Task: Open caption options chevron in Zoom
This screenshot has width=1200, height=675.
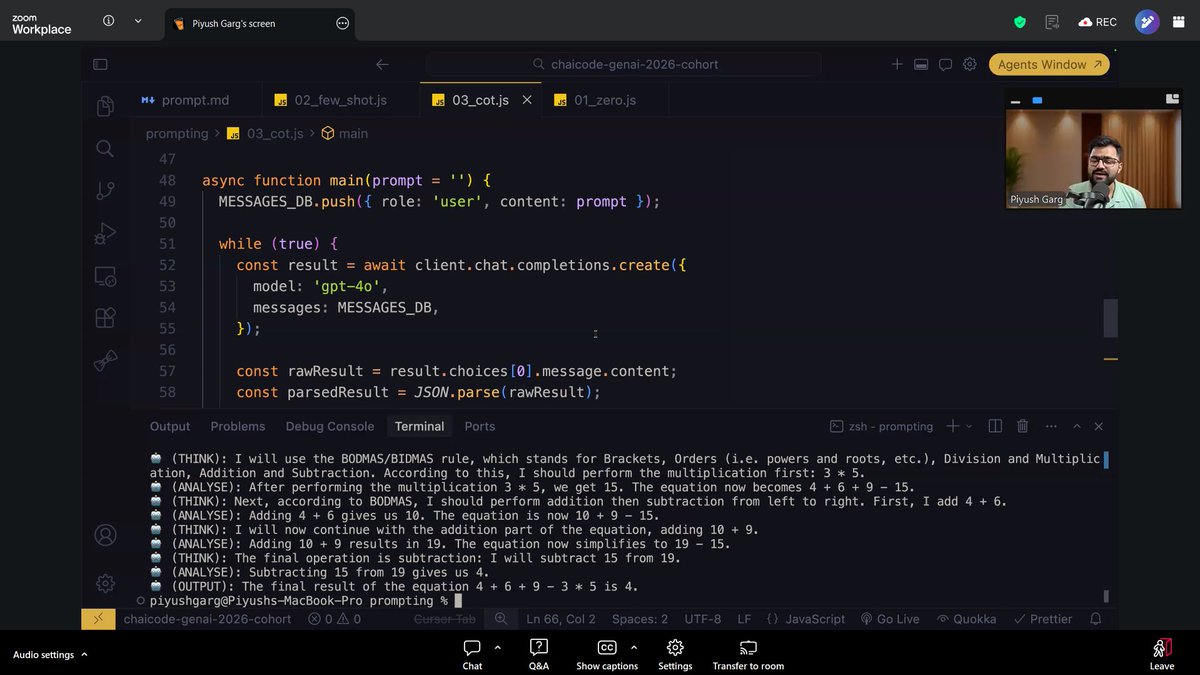Action: [x=633, y=647]
